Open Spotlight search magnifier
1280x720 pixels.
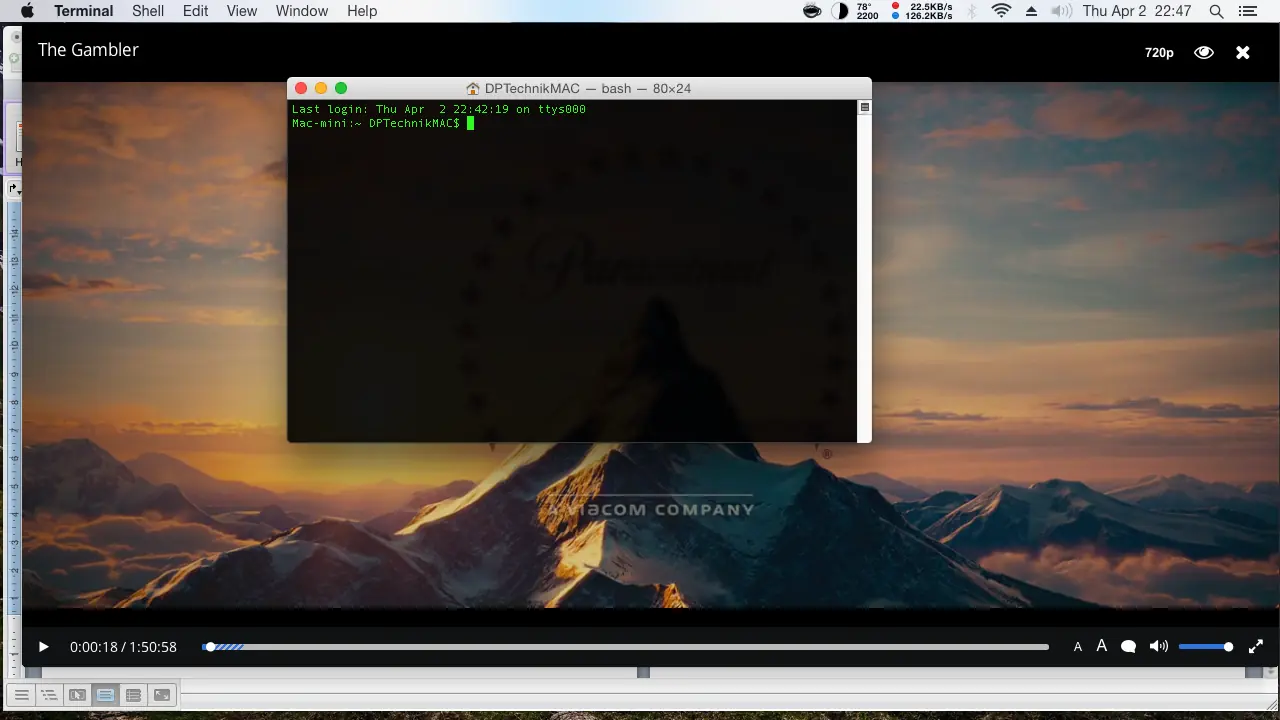coord(1217,11)
